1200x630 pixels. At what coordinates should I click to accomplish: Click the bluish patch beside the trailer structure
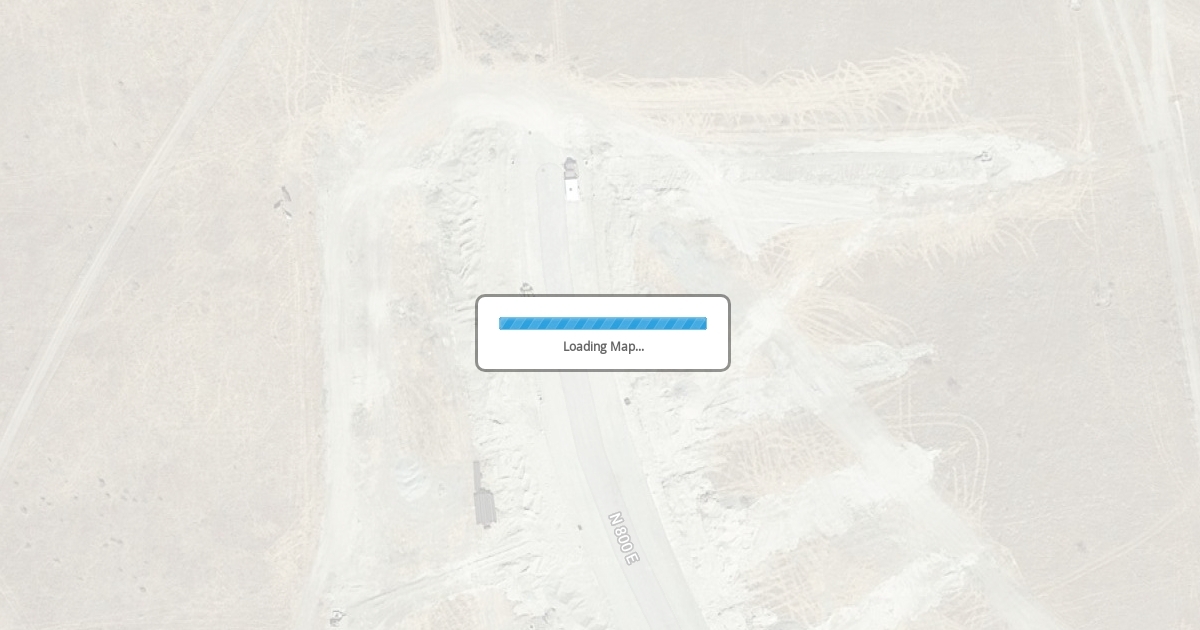click(x=411, y=478)
